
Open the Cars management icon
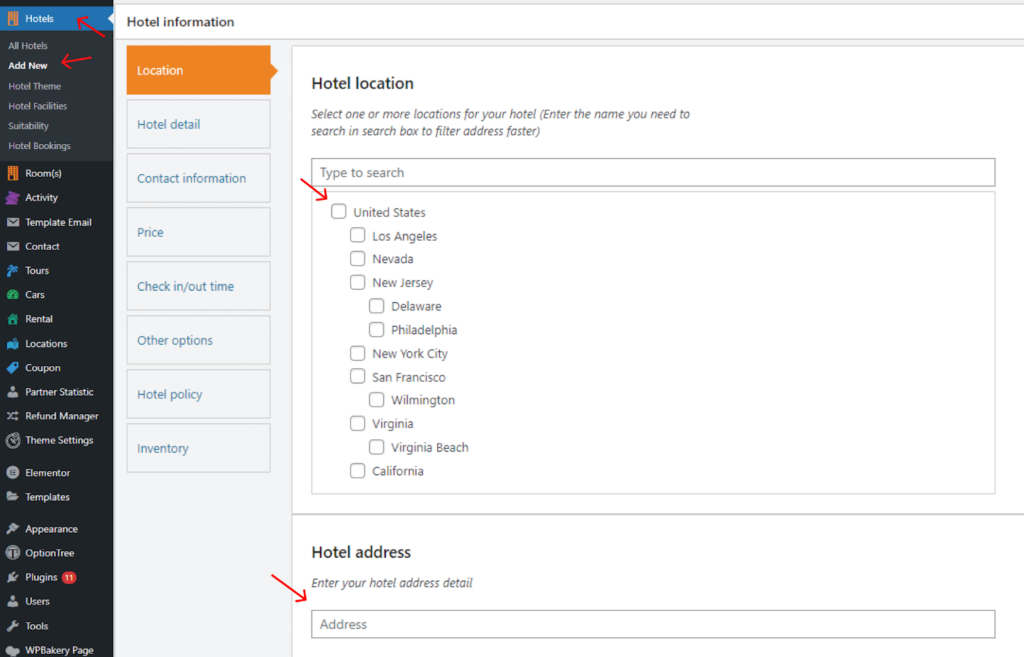point(12,294)
